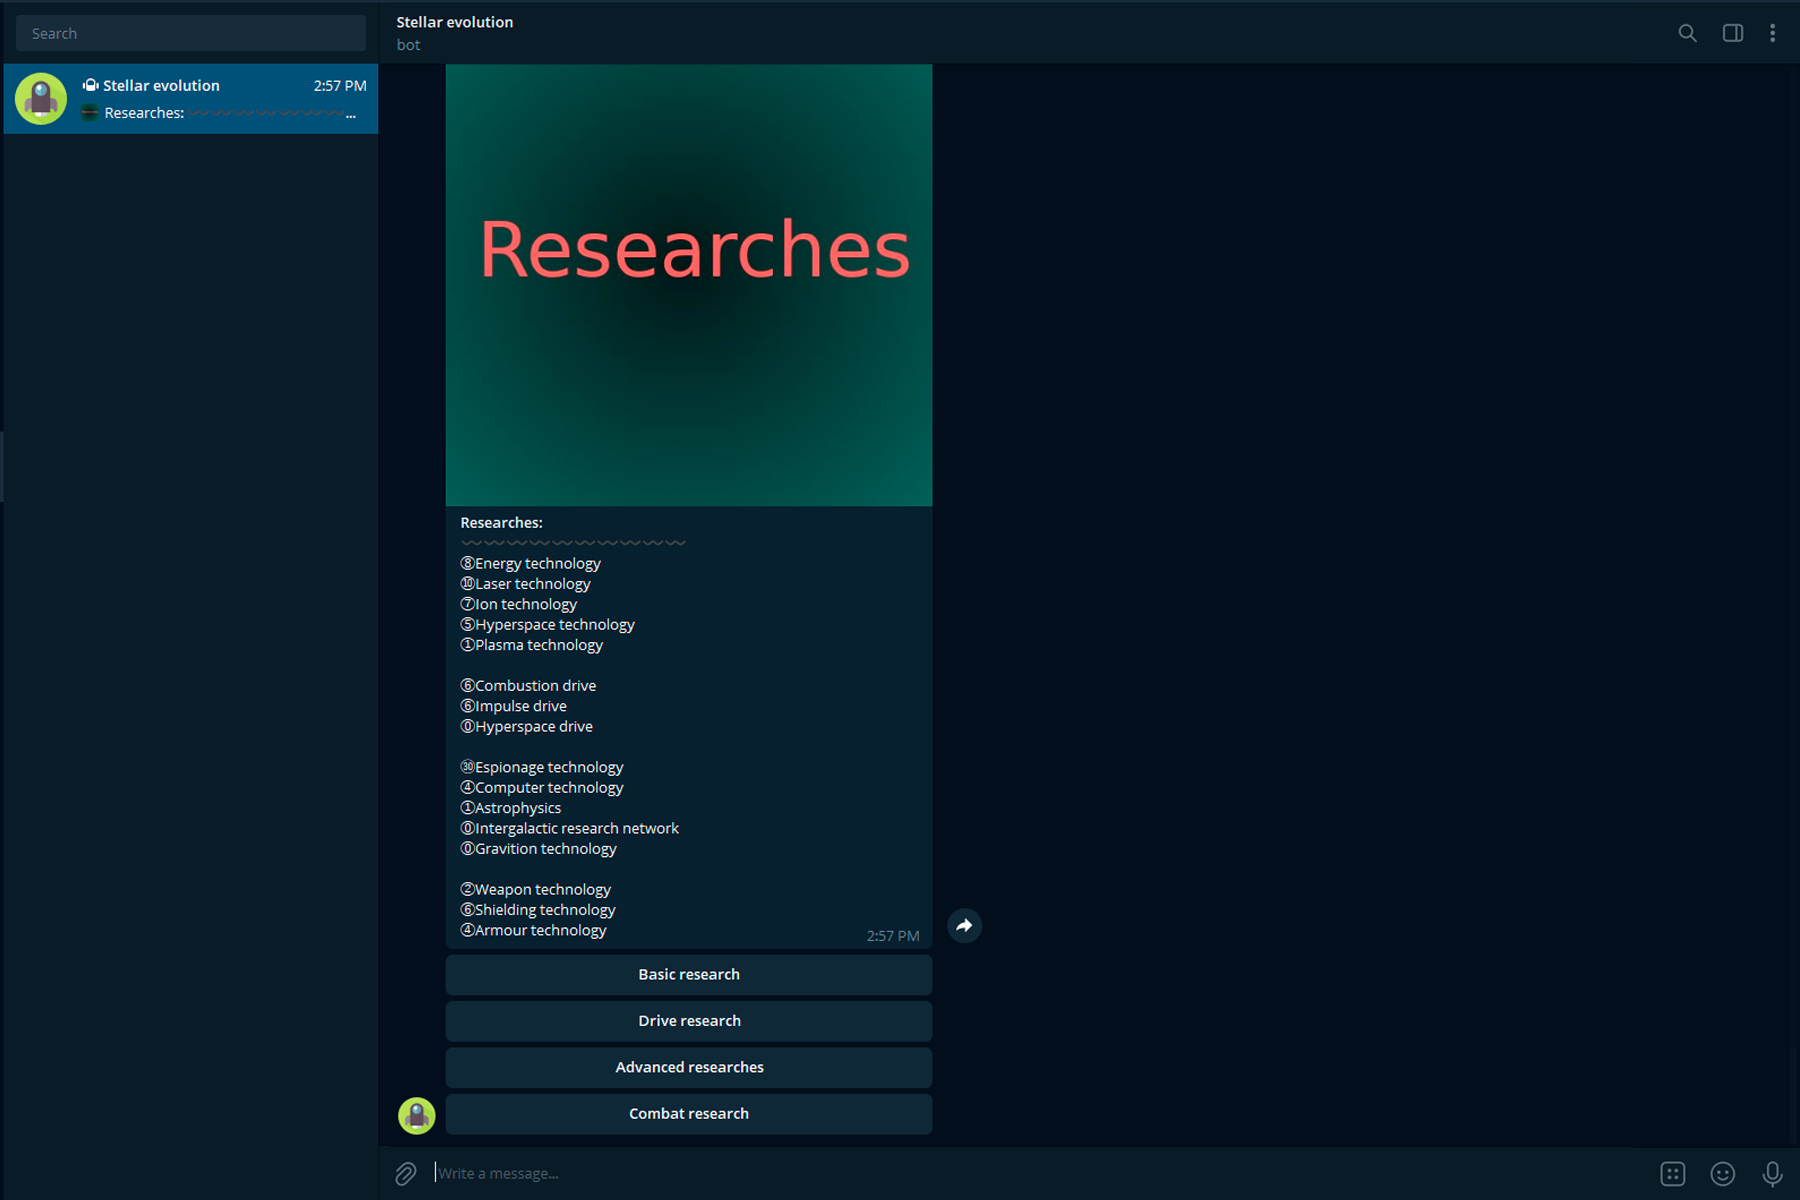This screenshot has height=1200, width=1800.
Task: Click the Stellar evolution chat header title
Action: click(454, 22)
